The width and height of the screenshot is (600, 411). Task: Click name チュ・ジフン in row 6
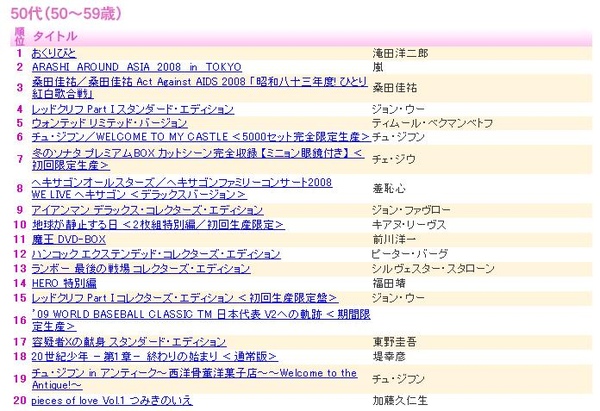coord(398,137)
